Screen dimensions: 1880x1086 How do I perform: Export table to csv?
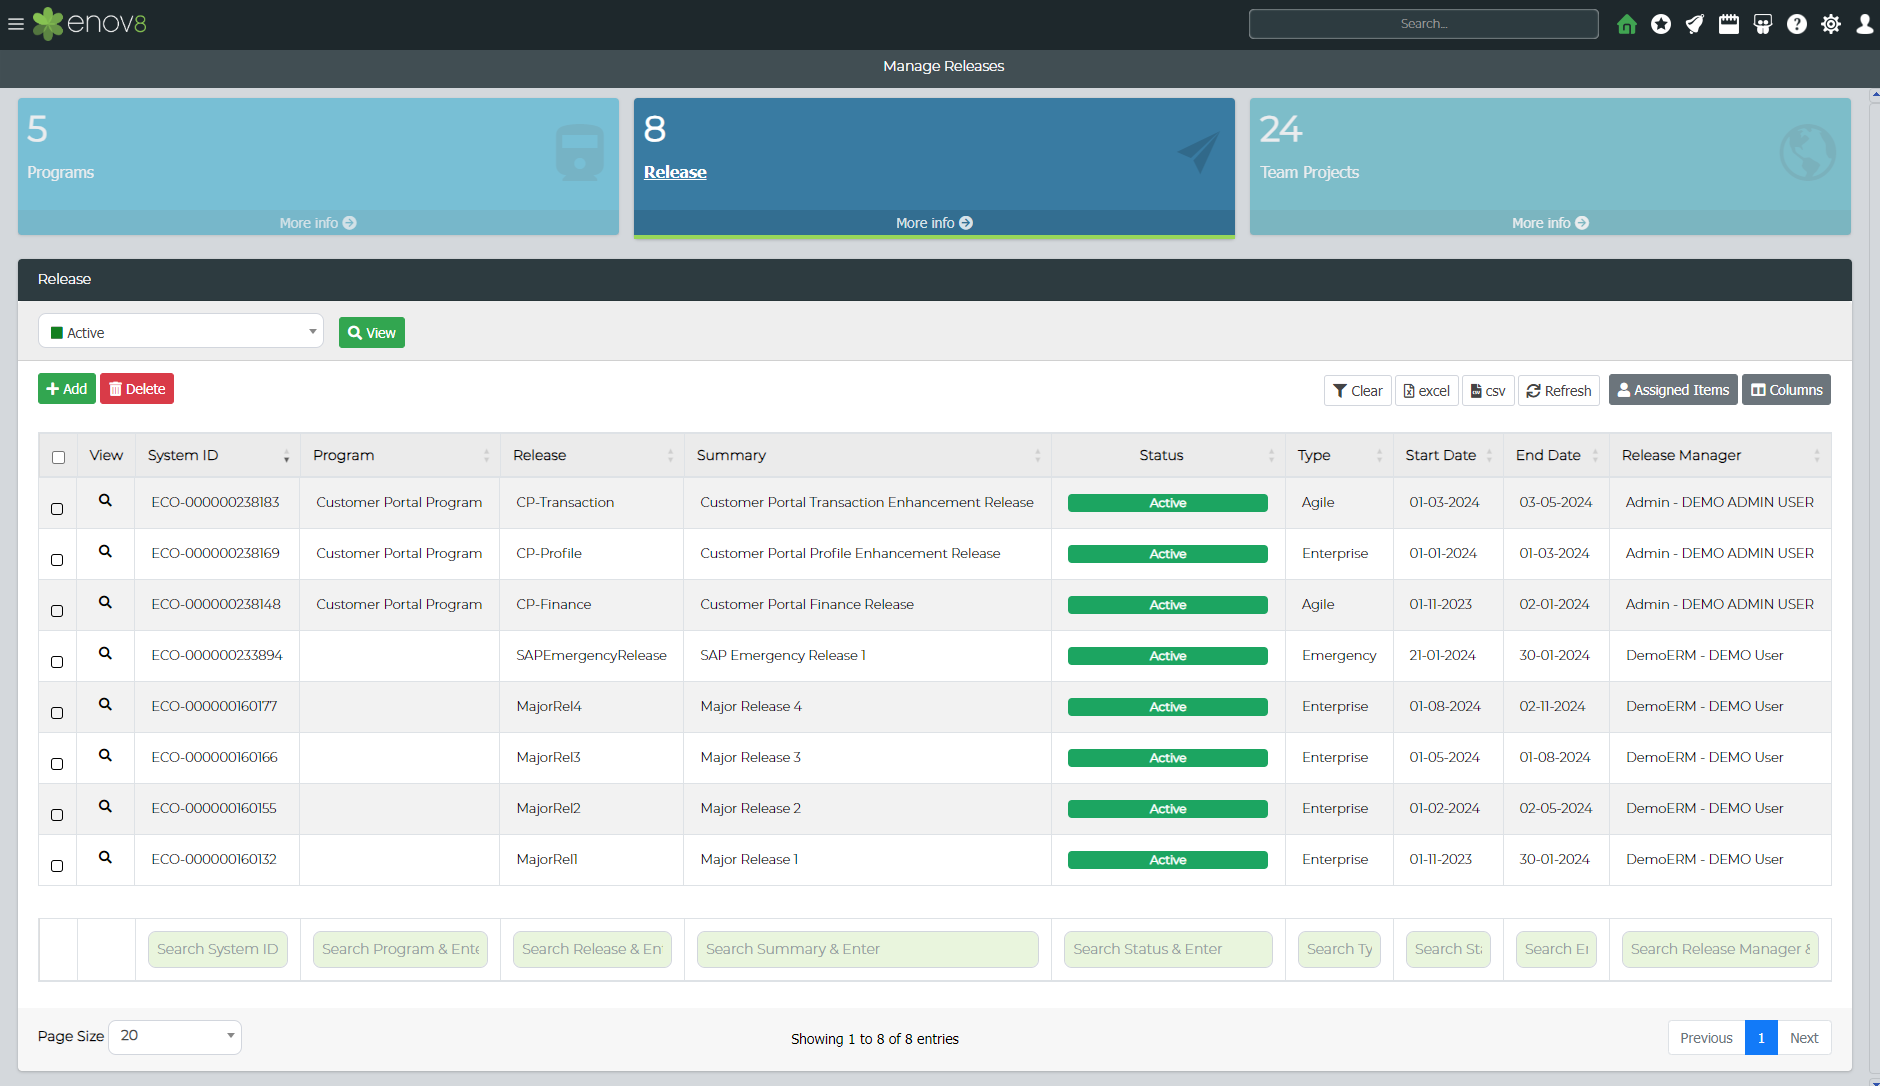click(x=1488, y=391)
